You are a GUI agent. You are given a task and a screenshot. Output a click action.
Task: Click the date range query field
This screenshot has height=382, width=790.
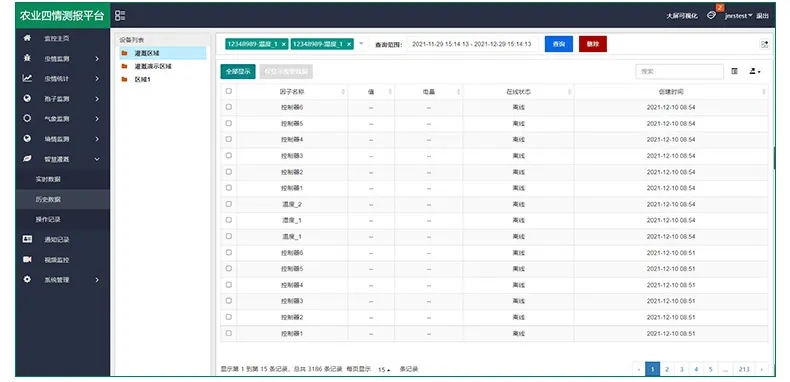coord(472,44)
